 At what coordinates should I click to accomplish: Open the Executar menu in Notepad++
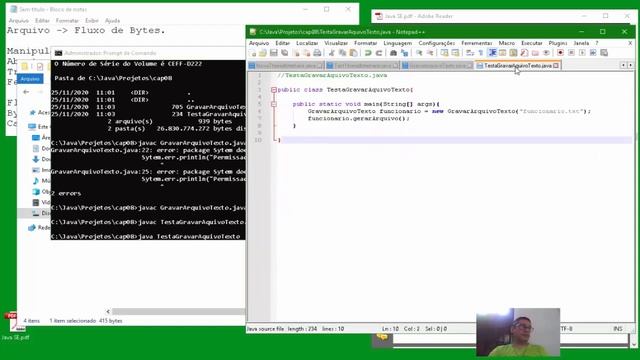click(531, 43)
